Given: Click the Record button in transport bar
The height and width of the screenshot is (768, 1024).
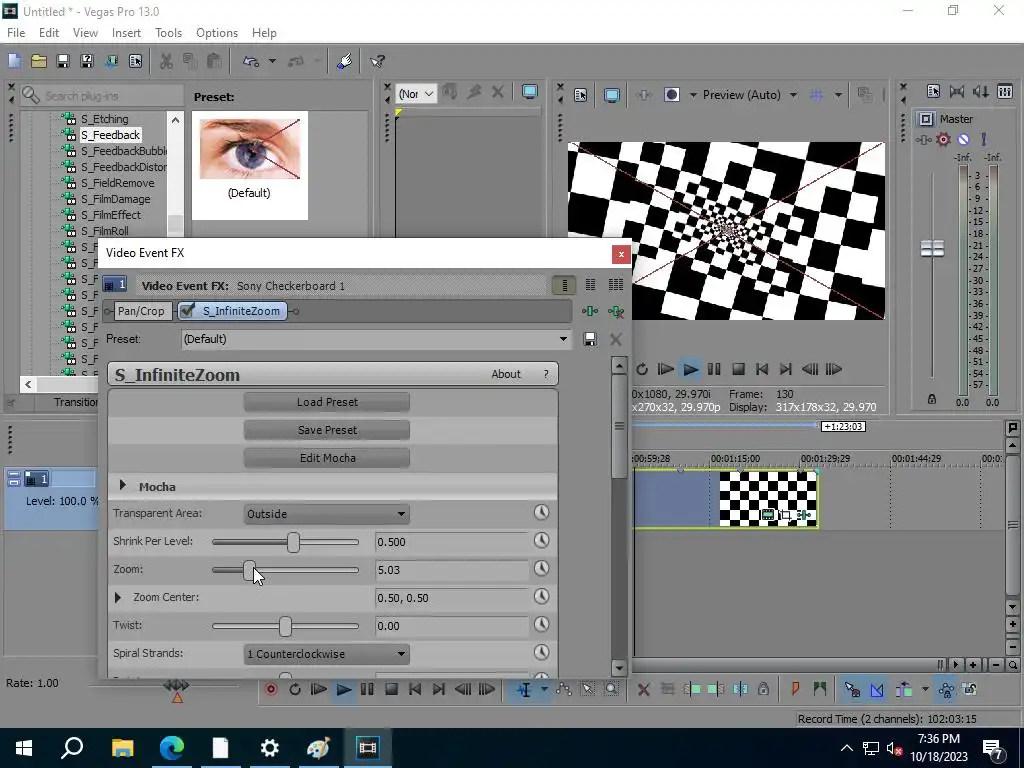Looking at the screenshot, I should pos(271,689).
